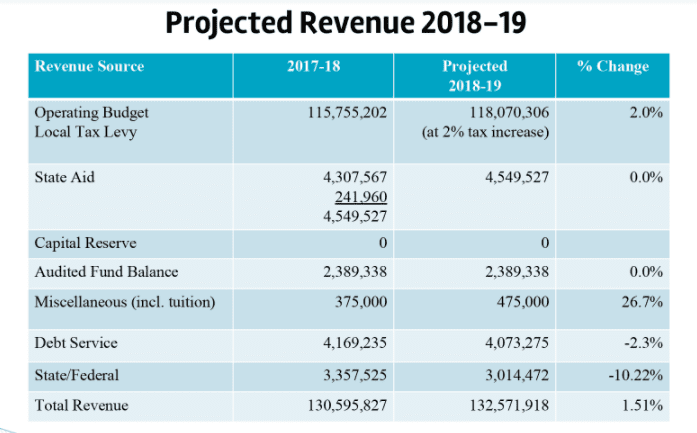The height and width of the screenshot is (433, 697).
Task: Click the 'State/Federal' row label
Action: pos(77,375)
